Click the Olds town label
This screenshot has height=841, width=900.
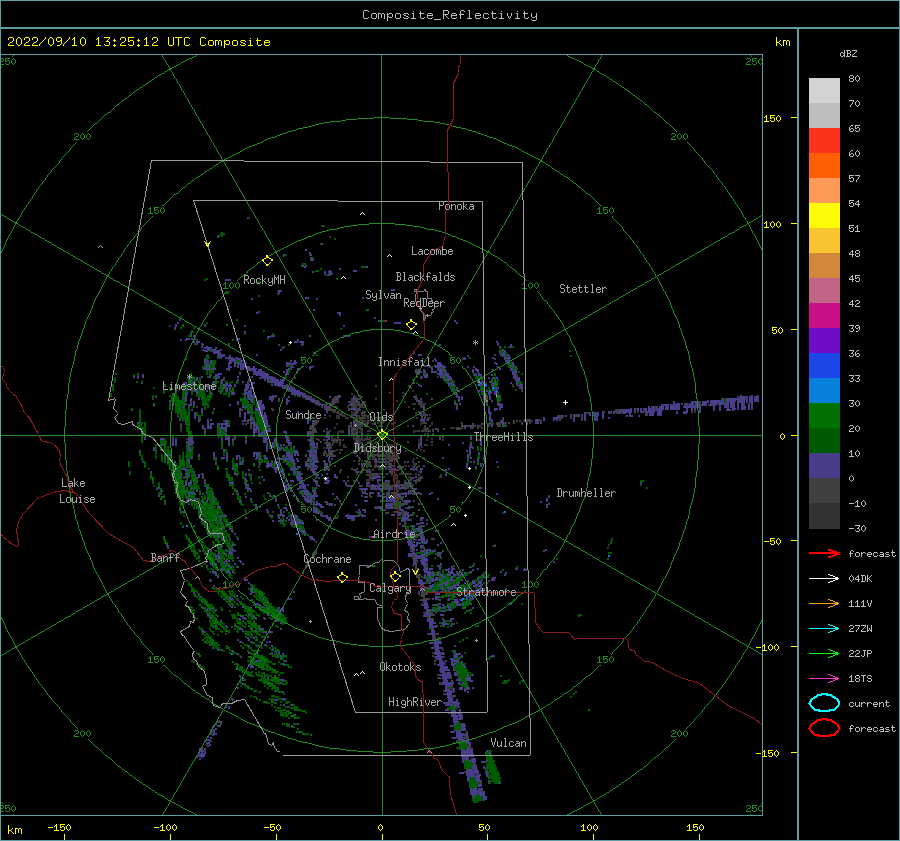tap(381, 417)
